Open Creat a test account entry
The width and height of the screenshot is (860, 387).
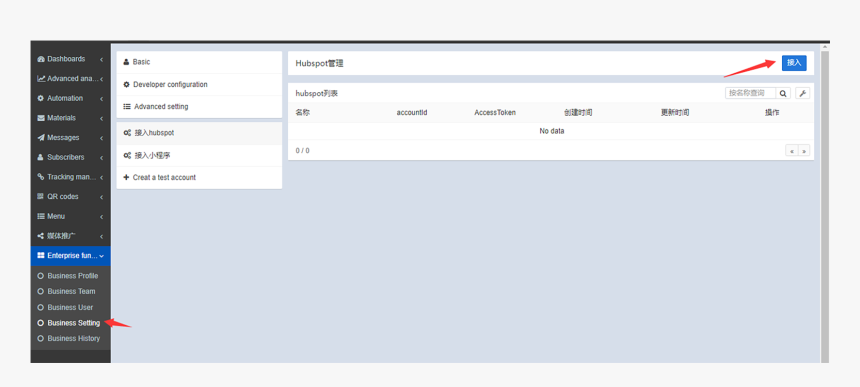coord(199,178)
